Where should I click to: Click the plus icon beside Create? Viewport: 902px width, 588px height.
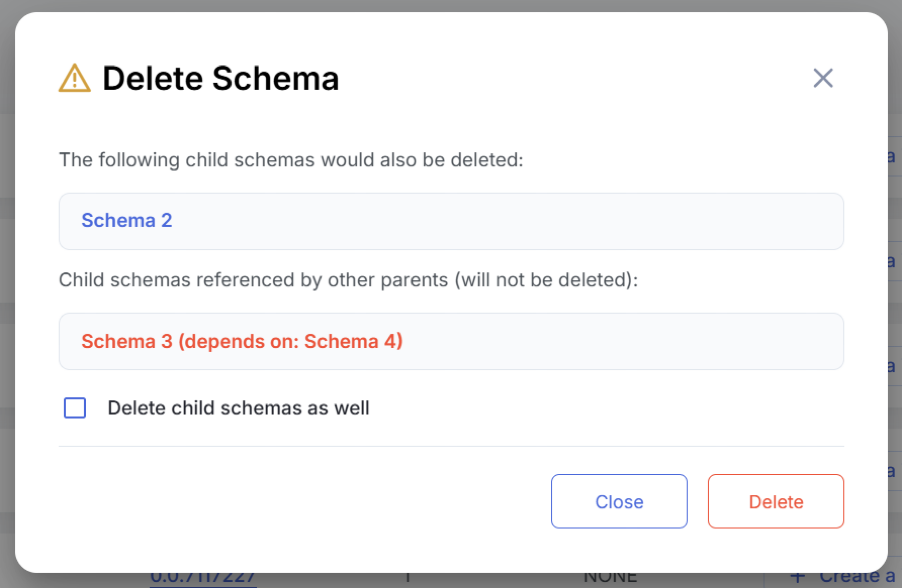tap(797, 576)
